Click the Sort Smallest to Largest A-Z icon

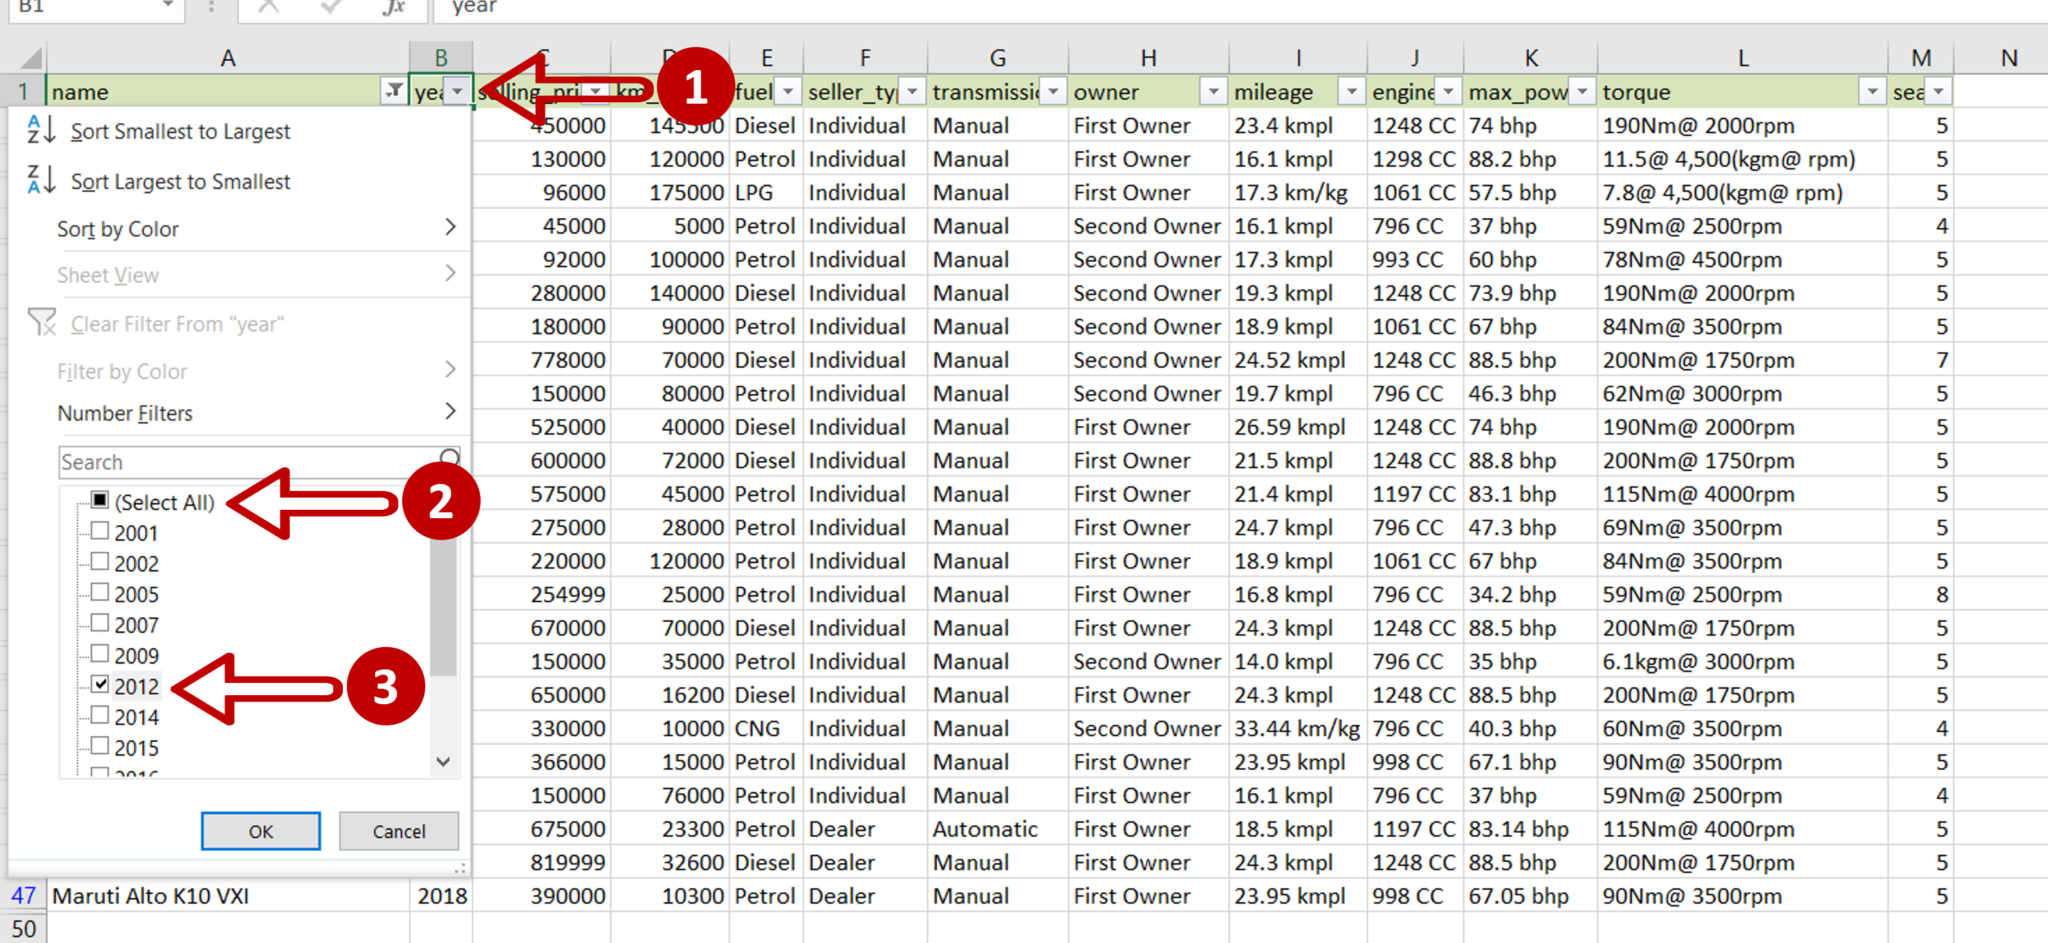tap(40, 130)
